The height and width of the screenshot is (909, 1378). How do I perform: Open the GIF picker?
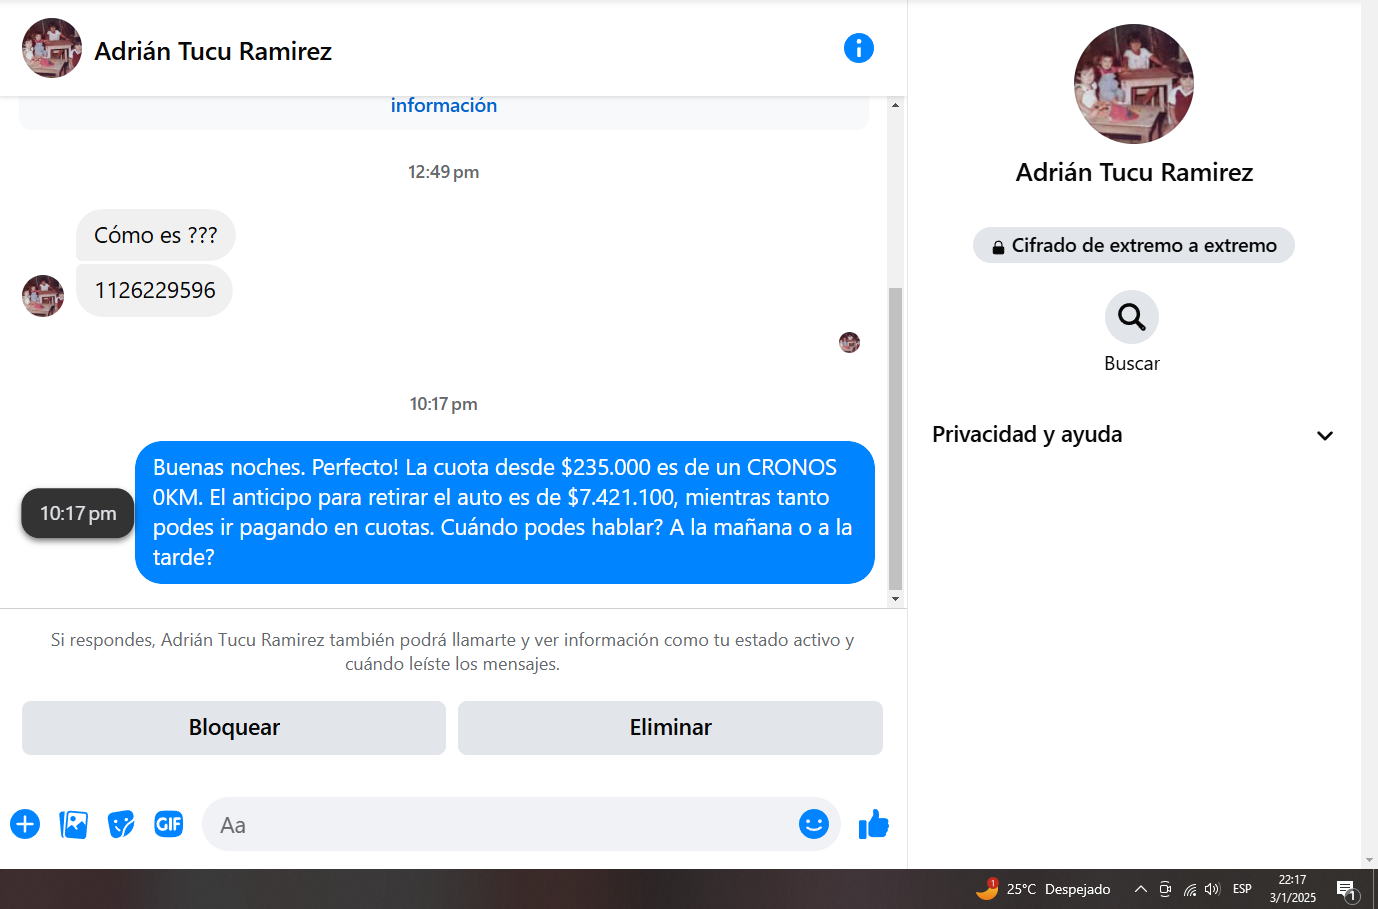(x=169, y=824)
